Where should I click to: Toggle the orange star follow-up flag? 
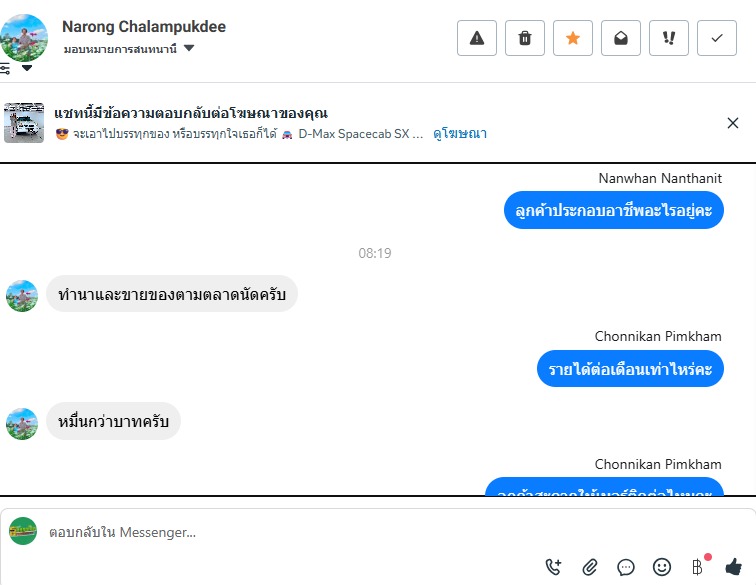[x=572, y=38]
